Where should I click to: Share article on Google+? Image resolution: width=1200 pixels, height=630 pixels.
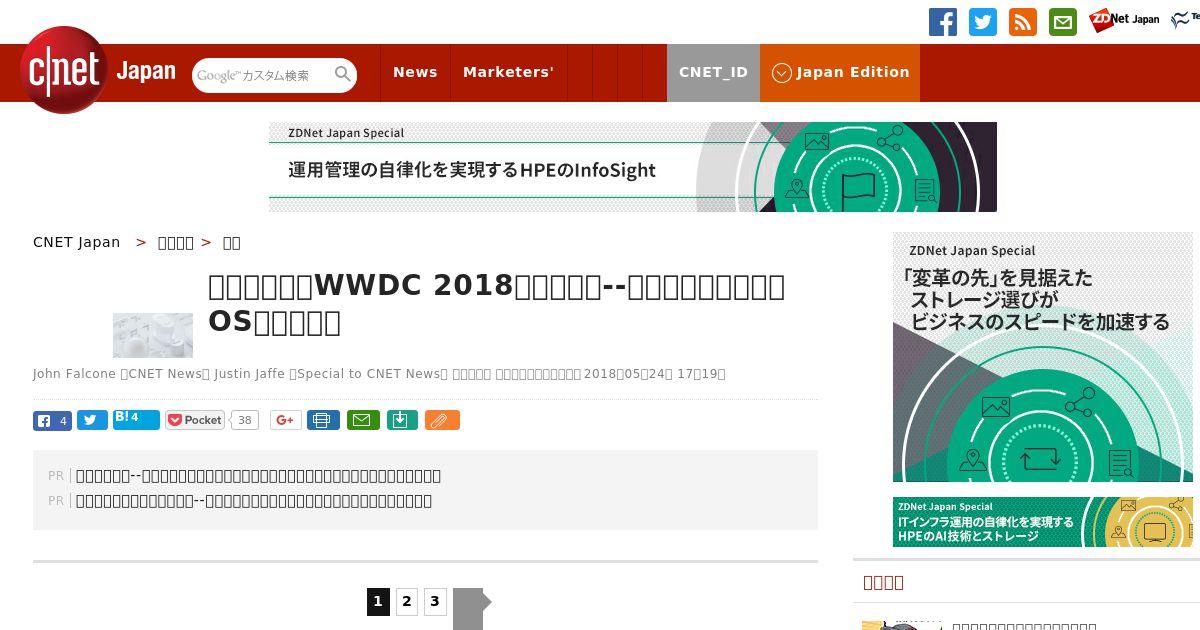tap(285, 420)
